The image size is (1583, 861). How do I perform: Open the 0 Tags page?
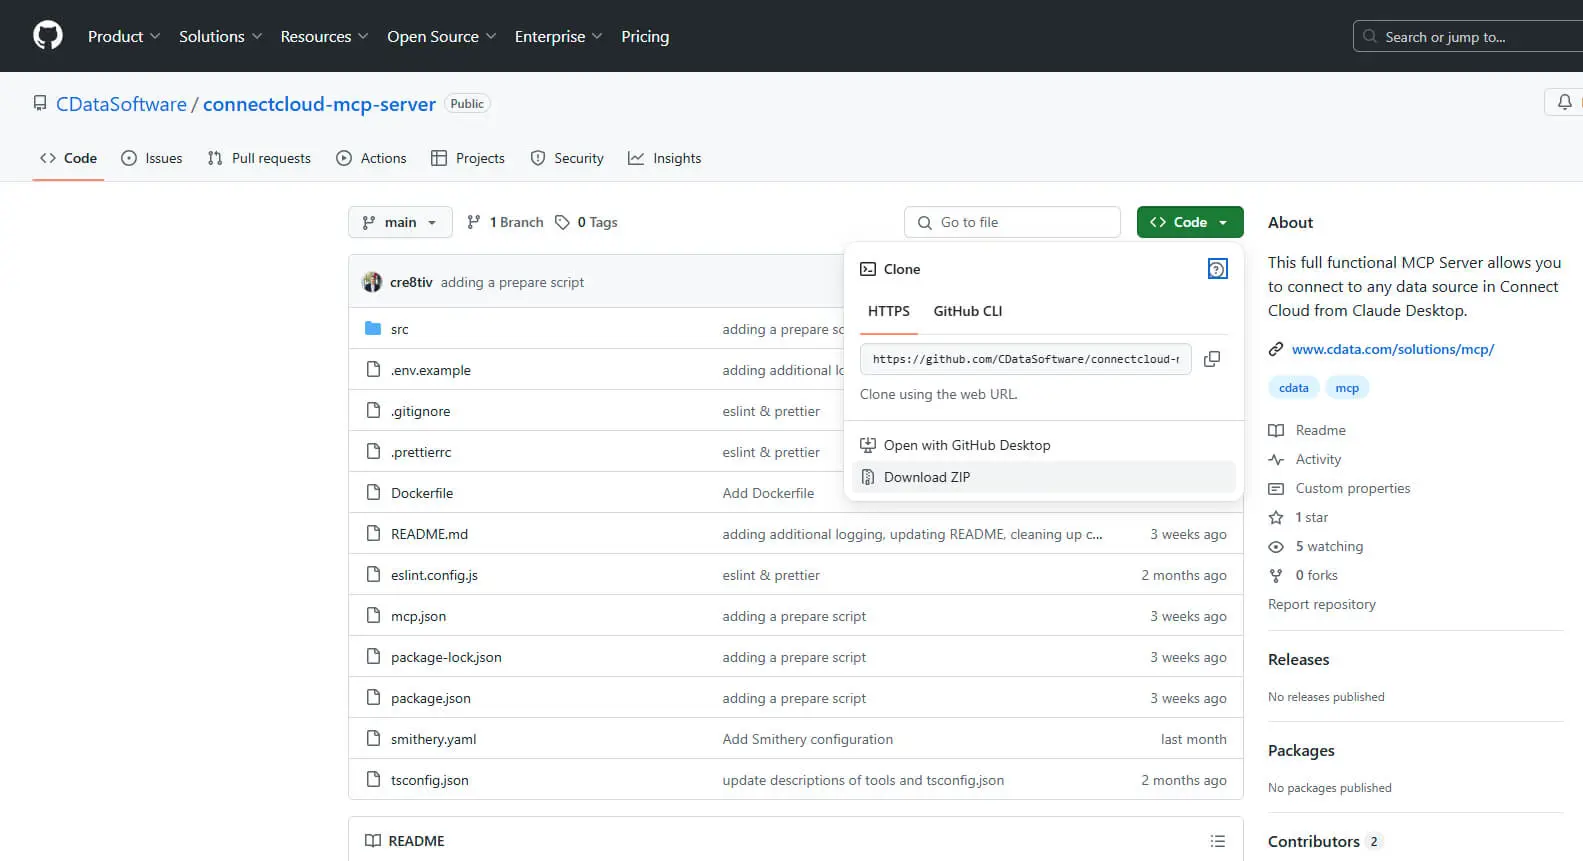[587, 222]
